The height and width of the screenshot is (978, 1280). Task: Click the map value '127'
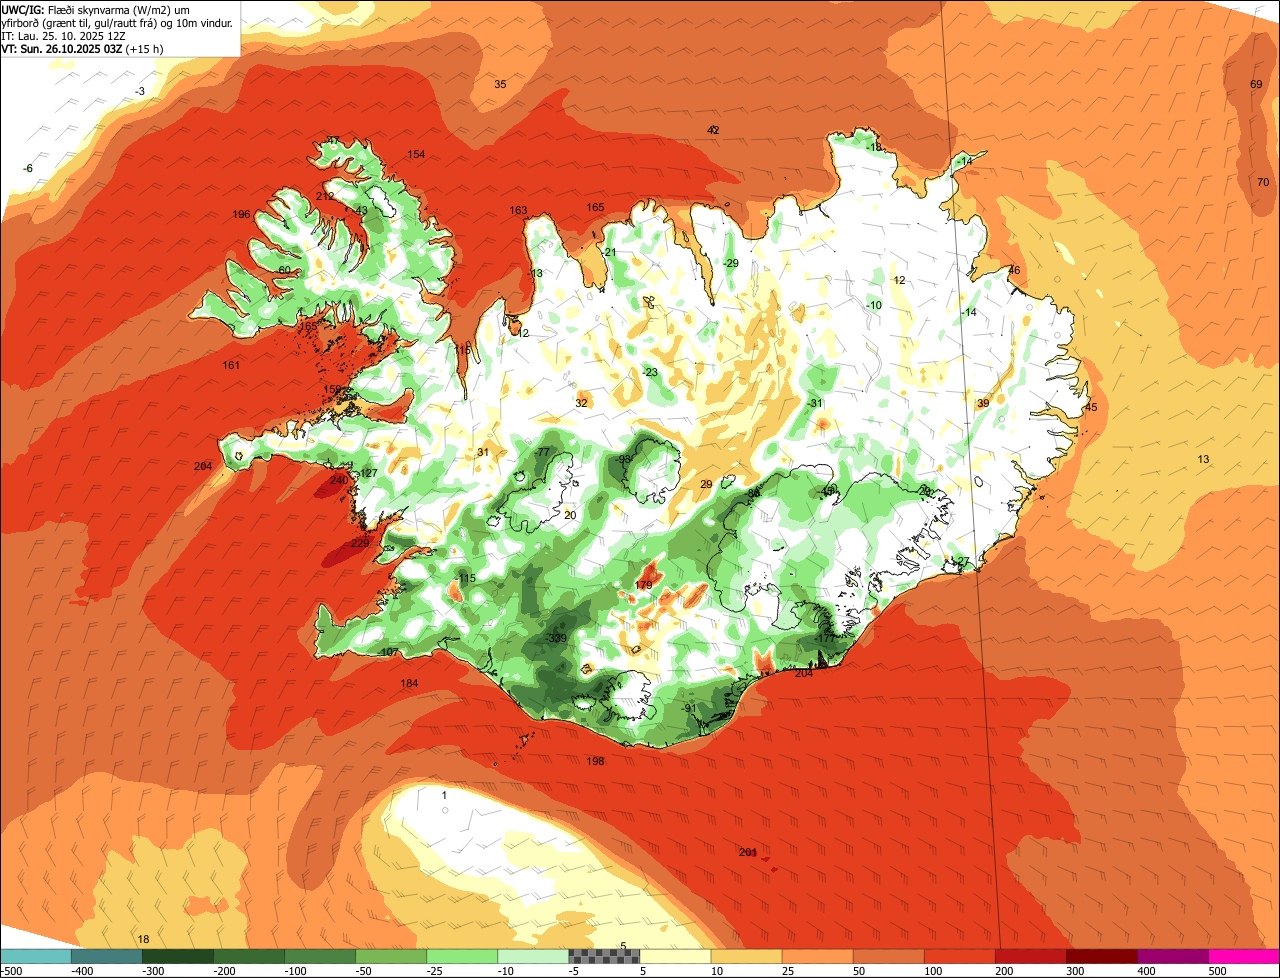point(368,473)
